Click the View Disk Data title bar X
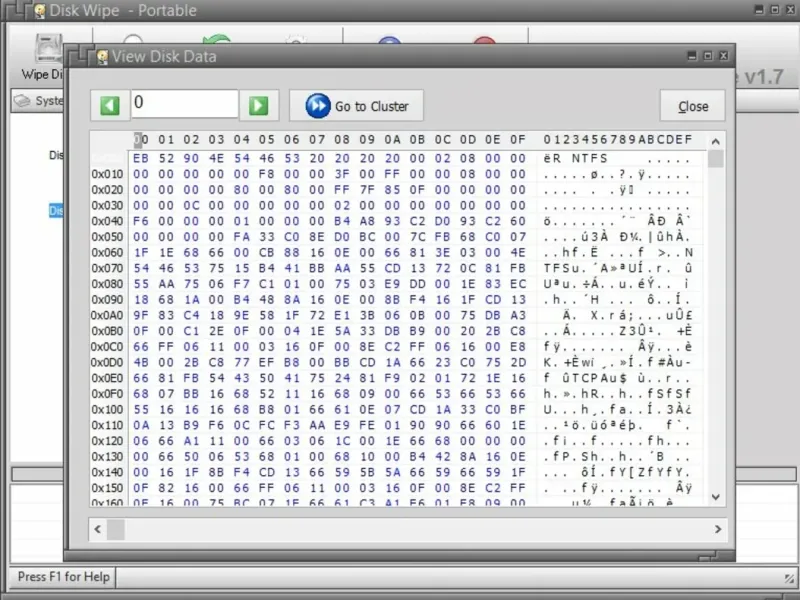This screenshot has width=800, height=600. (x=723, y=55)
